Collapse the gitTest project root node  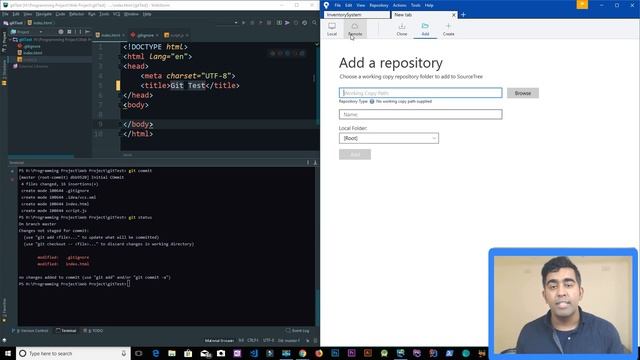coord(11,40)
